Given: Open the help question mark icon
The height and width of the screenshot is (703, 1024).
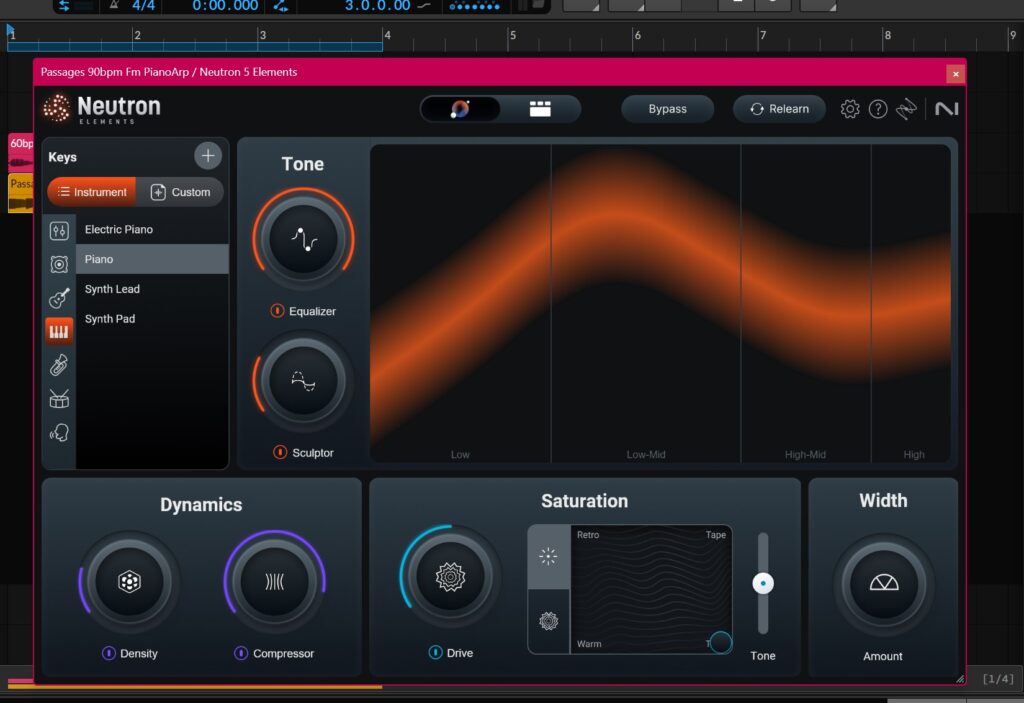Looking at the screenshot, I should pos(878,109).
